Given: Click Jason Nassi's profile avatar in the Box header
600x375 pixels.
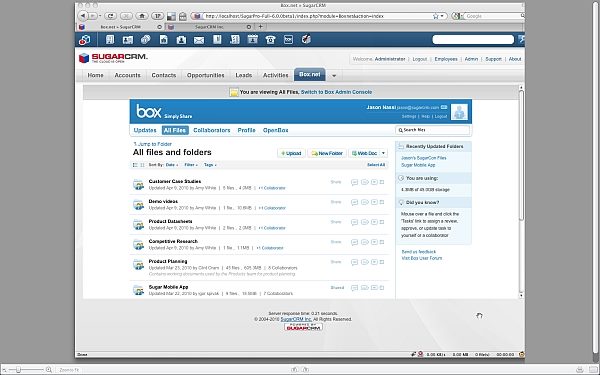Looking at the screenshot, I should point(459,112).
